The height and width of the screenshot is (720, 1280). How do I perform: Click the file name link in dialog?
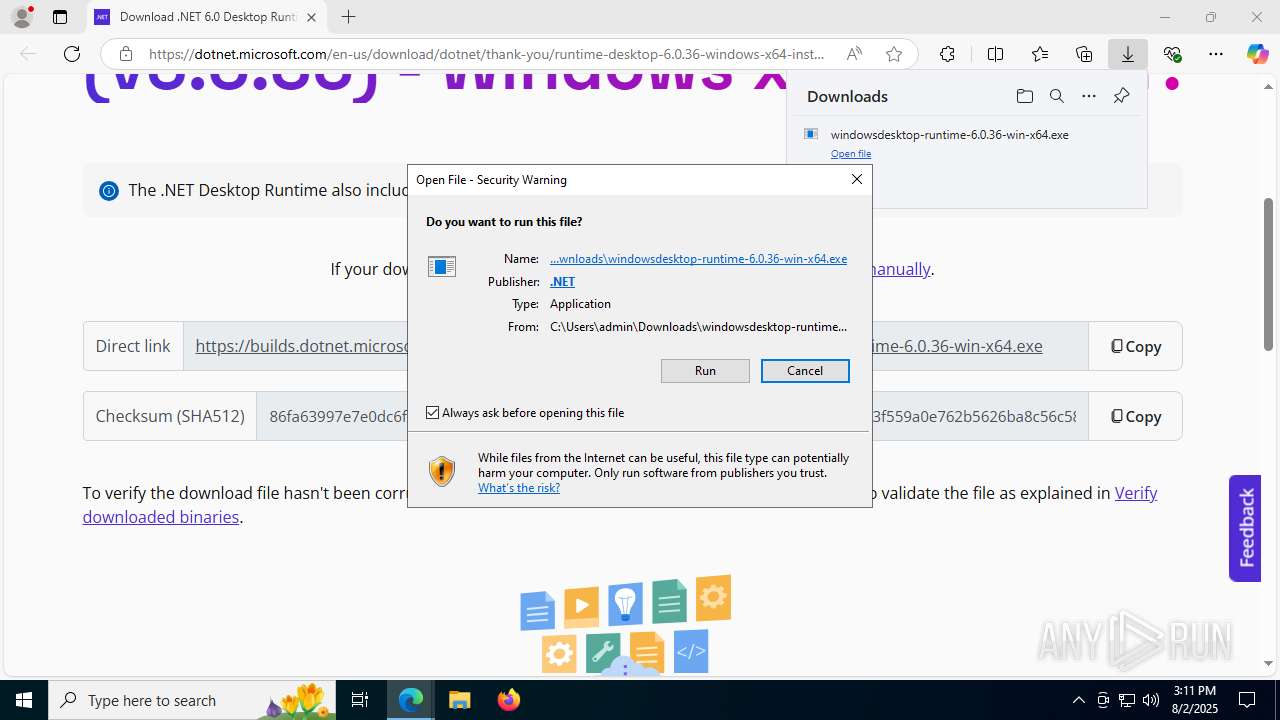(x=698, y=259)
